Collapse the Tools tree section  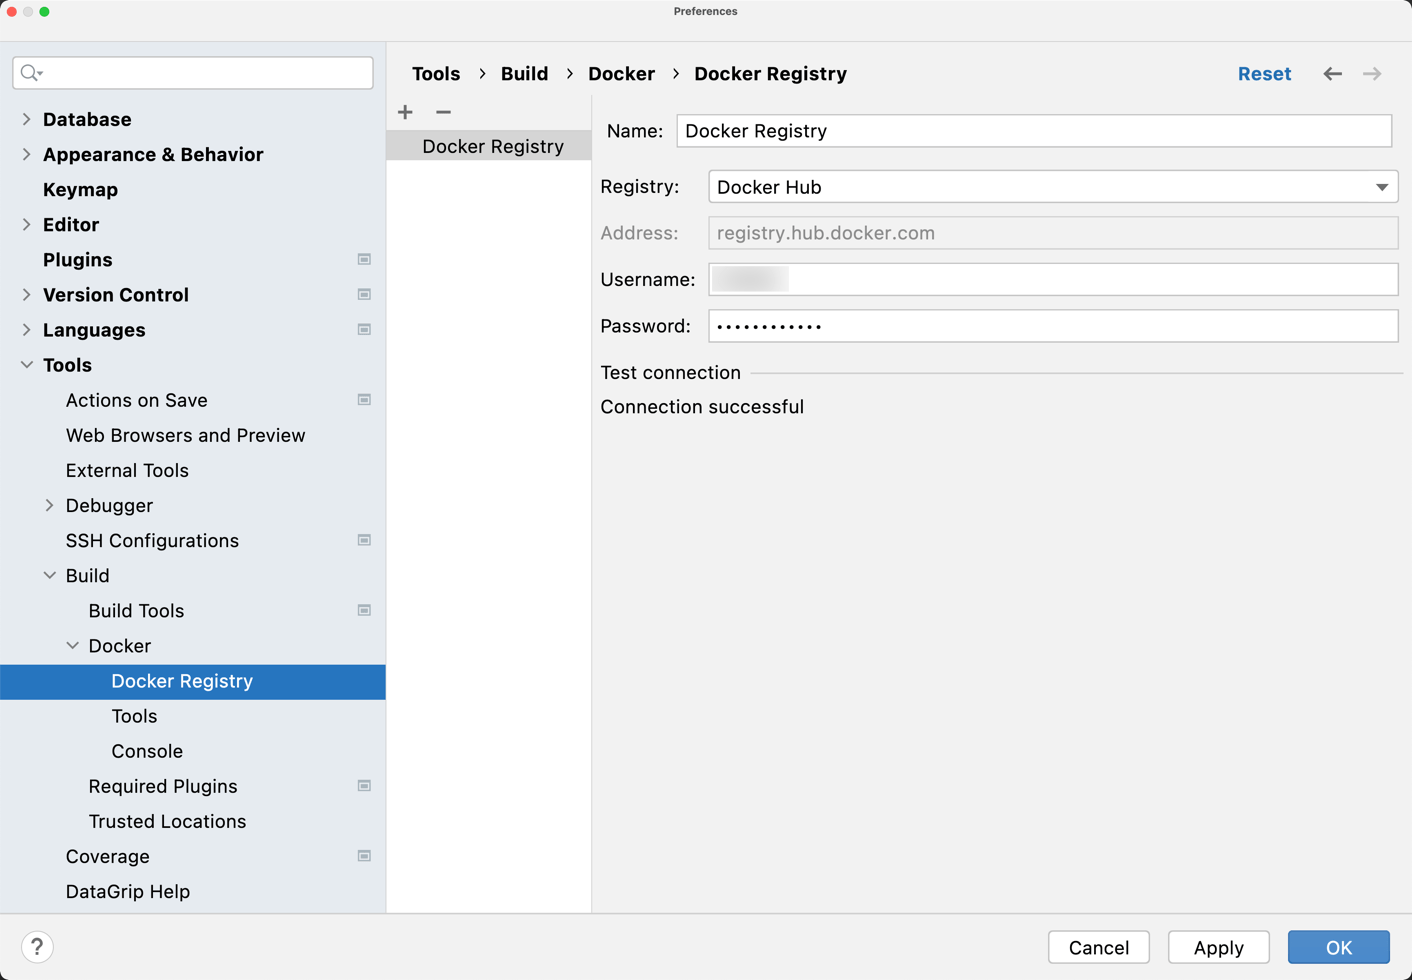tap(26, 365)
